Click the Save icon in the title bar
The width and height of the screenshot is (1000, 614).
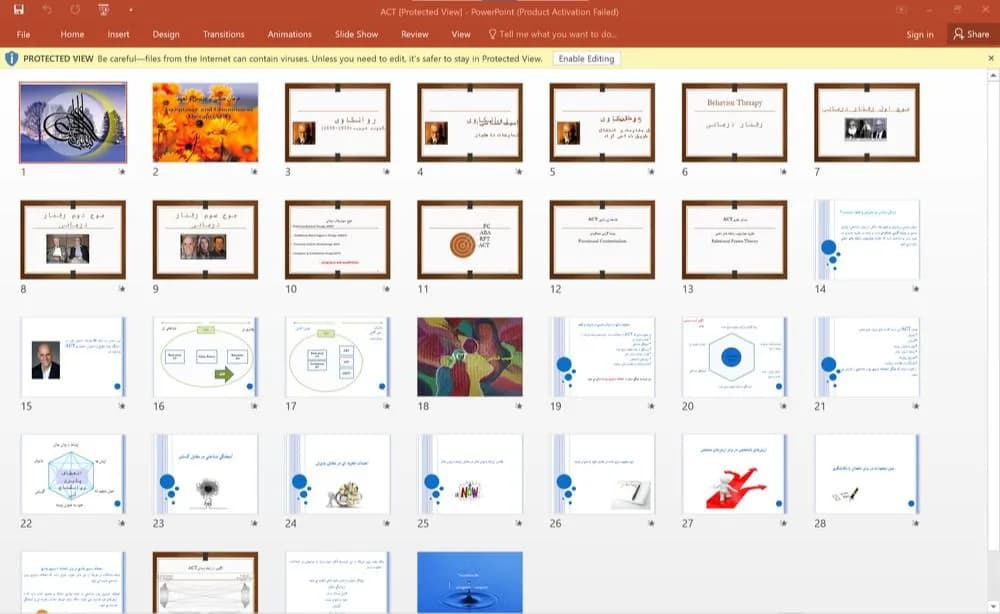coord(18,10)
